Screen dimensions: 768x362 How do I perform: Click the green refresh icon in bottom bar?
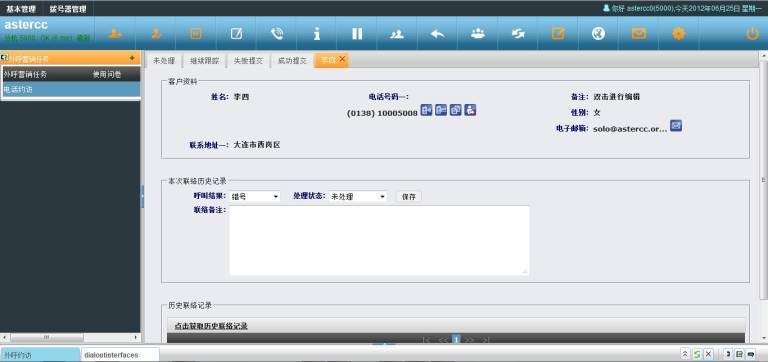coord(696,354)
